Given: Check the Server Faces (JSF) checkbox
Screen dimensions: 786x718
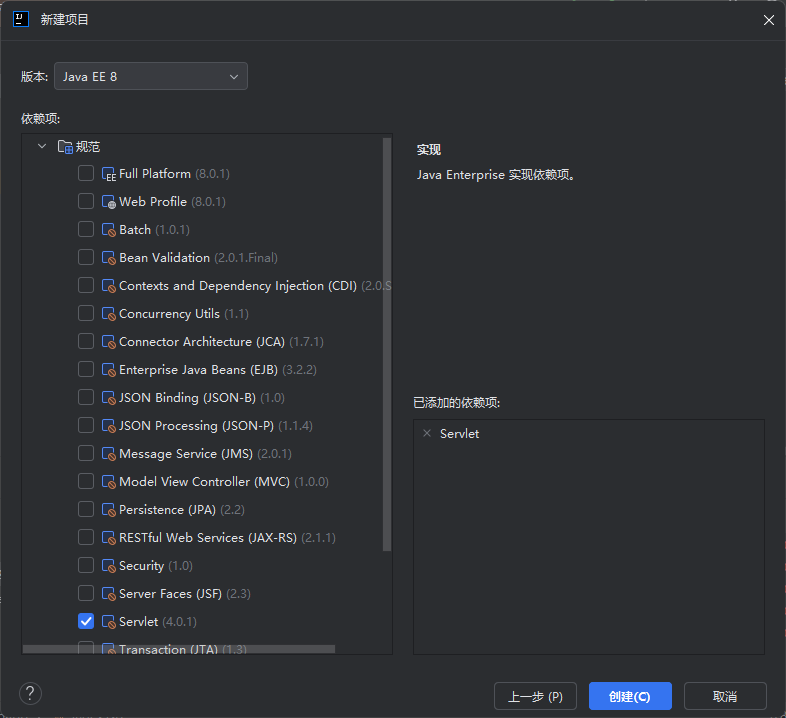Looking at the screenshot, I should pos(86,594).
